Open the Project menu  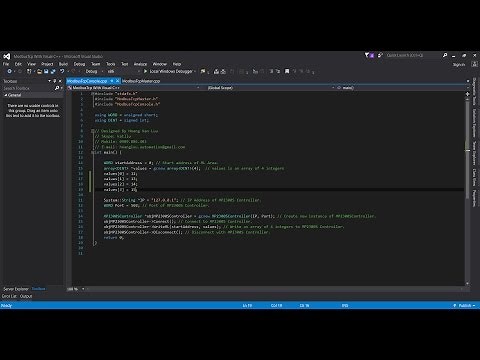(47, 64)
